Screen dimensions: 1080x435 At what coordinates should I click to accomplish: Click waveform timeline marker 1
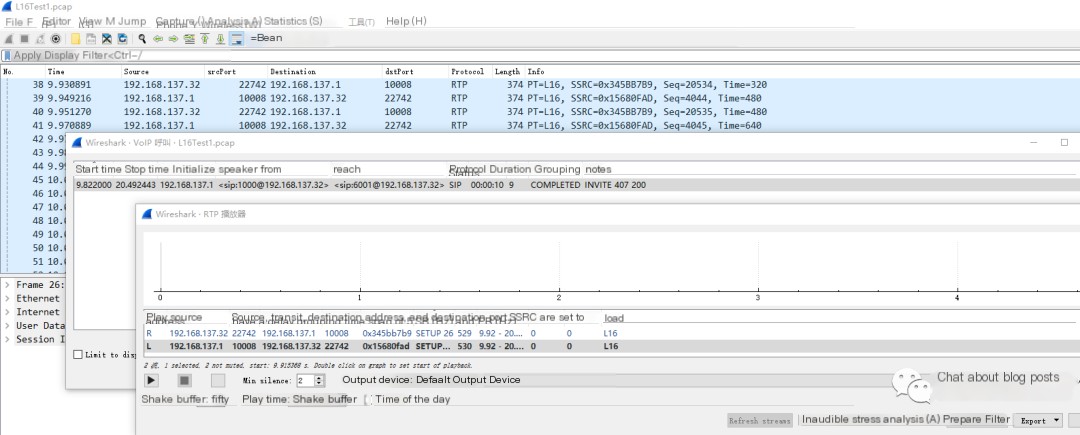360,297
